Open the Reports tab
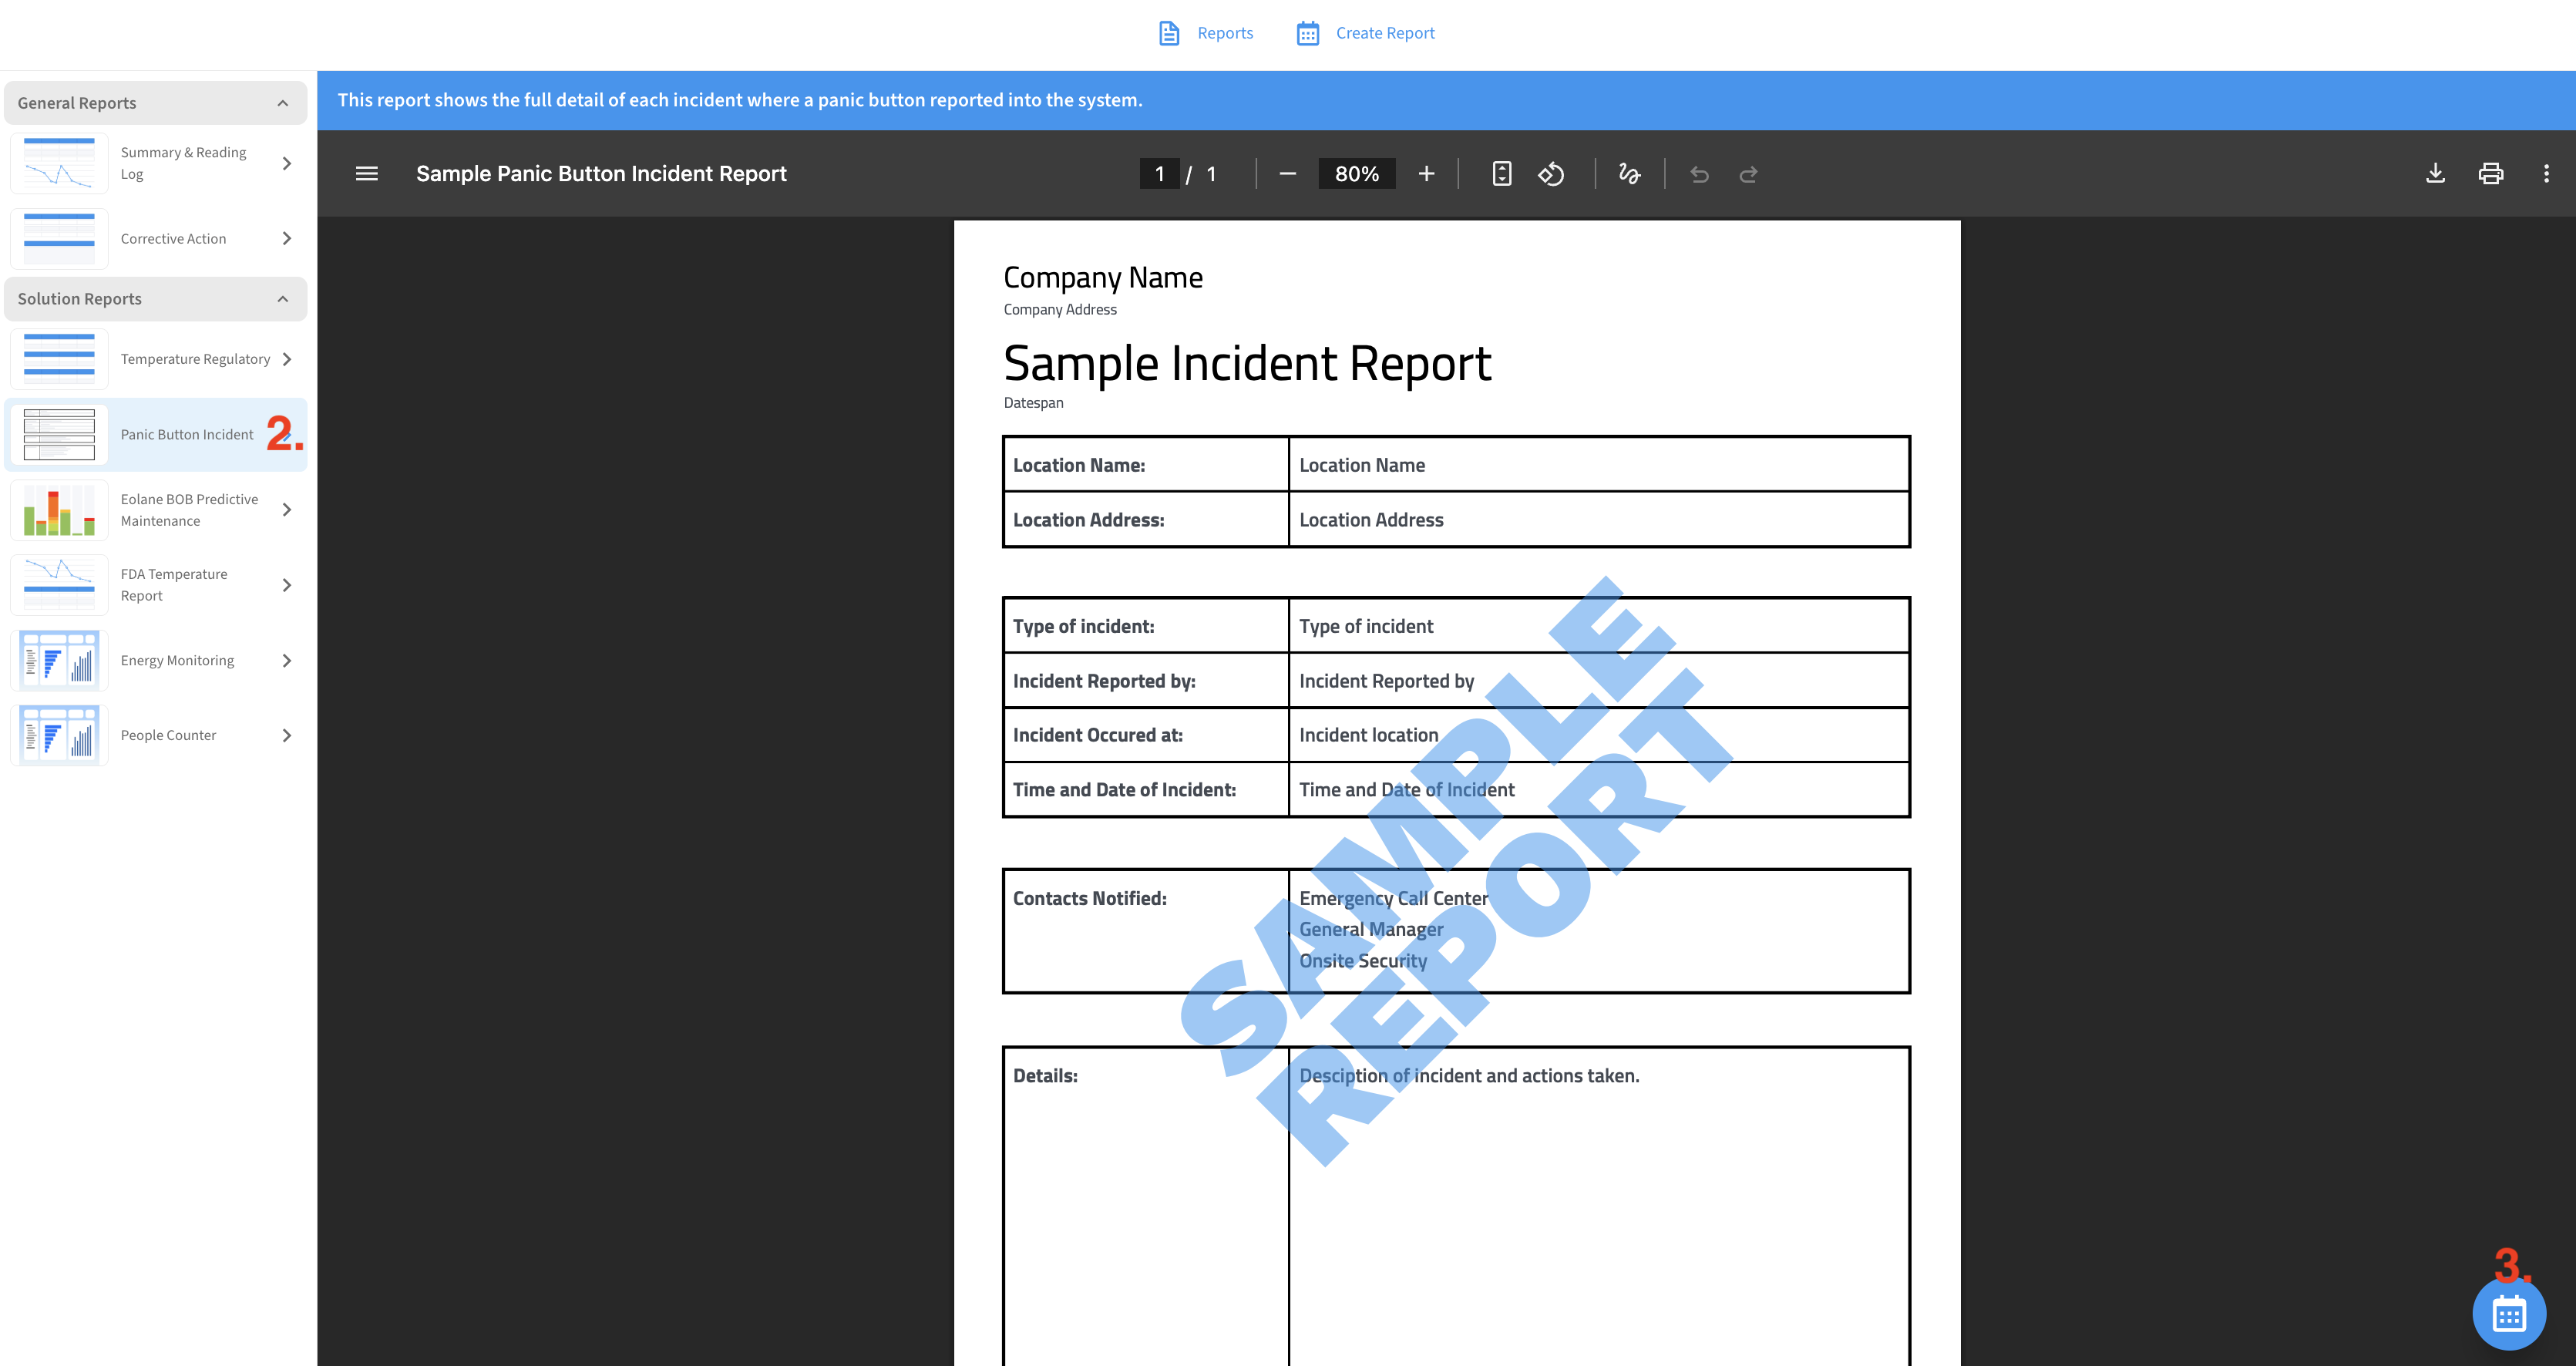This screenshot has width=2576, height=1366. pyautogui.click(x=1205, y=33)
